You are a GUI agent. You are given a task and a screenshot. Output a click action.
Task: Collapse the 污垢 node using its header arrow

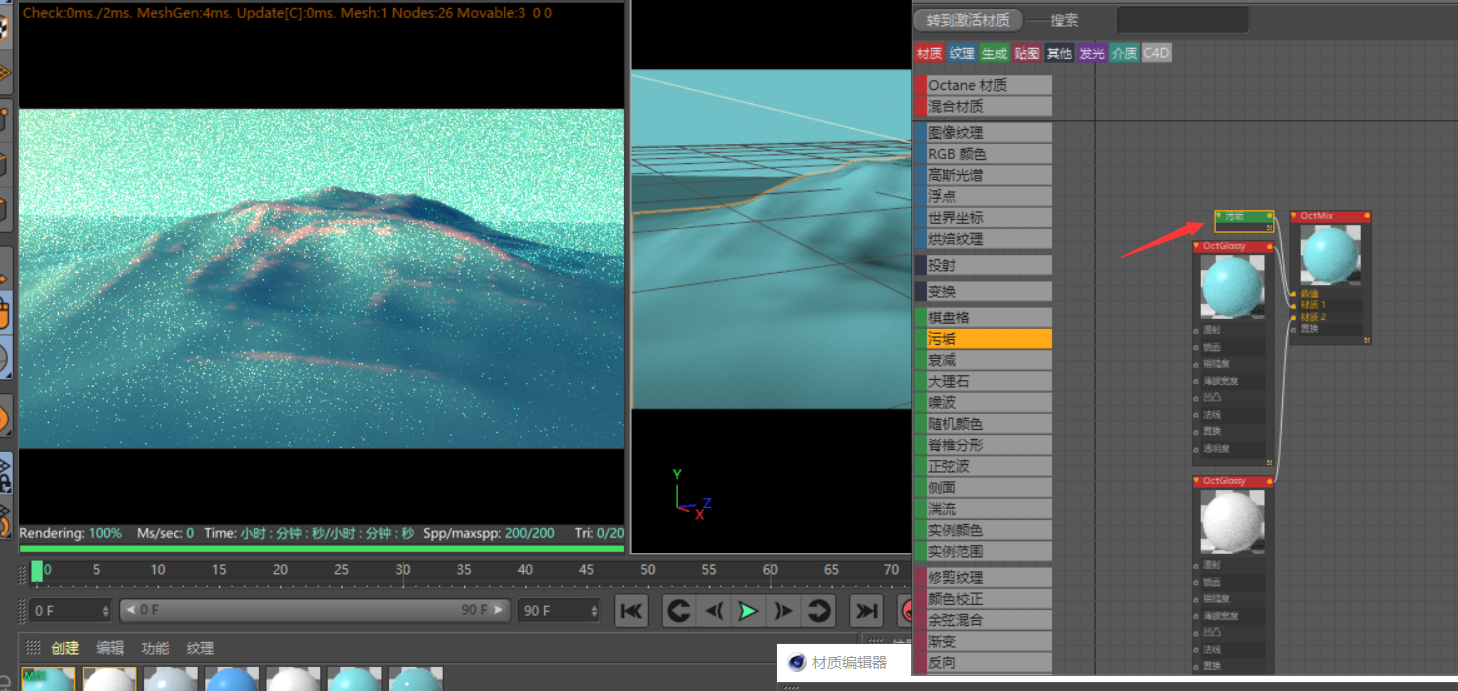point(1221,215)
